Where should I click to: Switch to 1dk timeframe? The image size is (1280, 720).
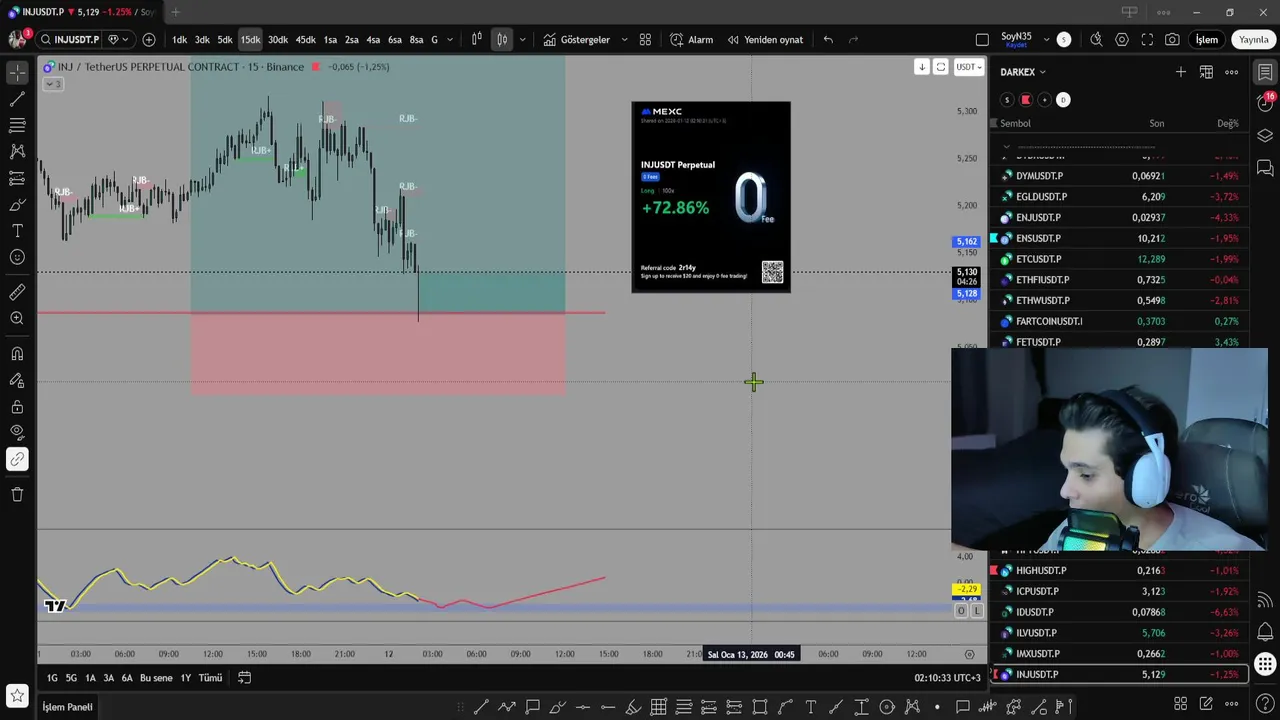pos(180,40)
